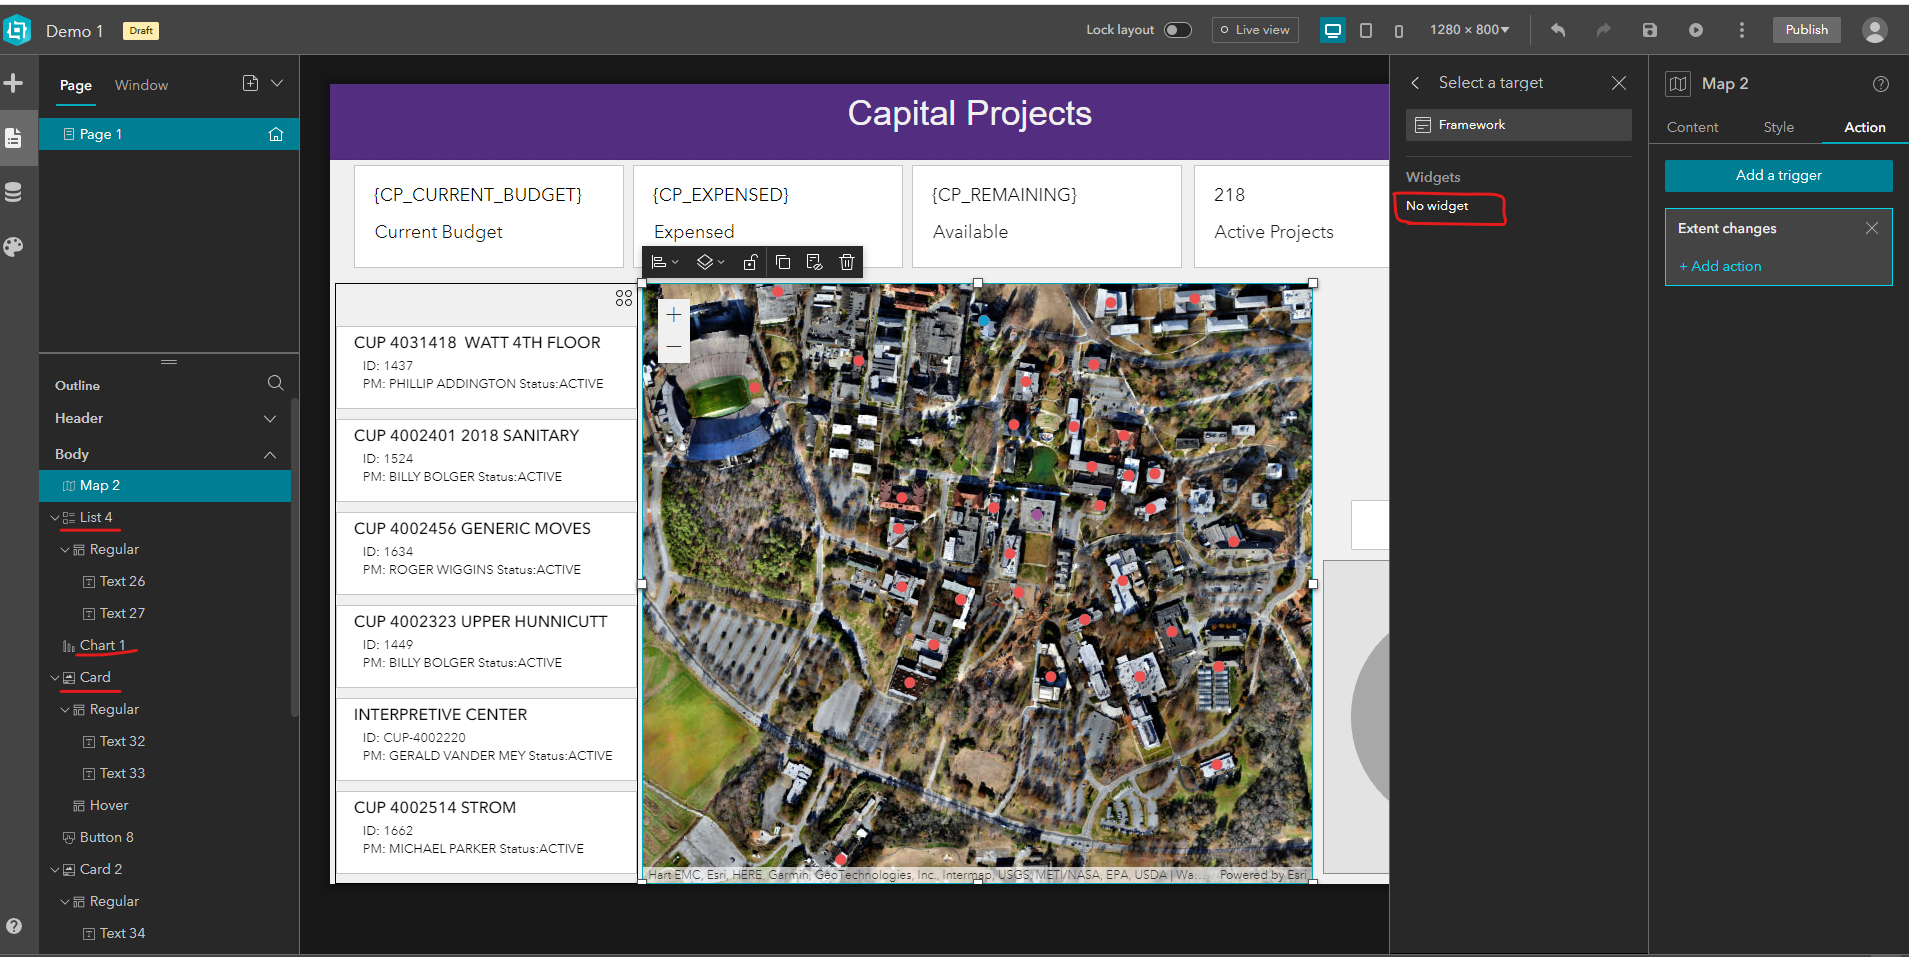Go back from Select a target panel
Screen dimensions: 1909x957
(x=1415, y=83)
